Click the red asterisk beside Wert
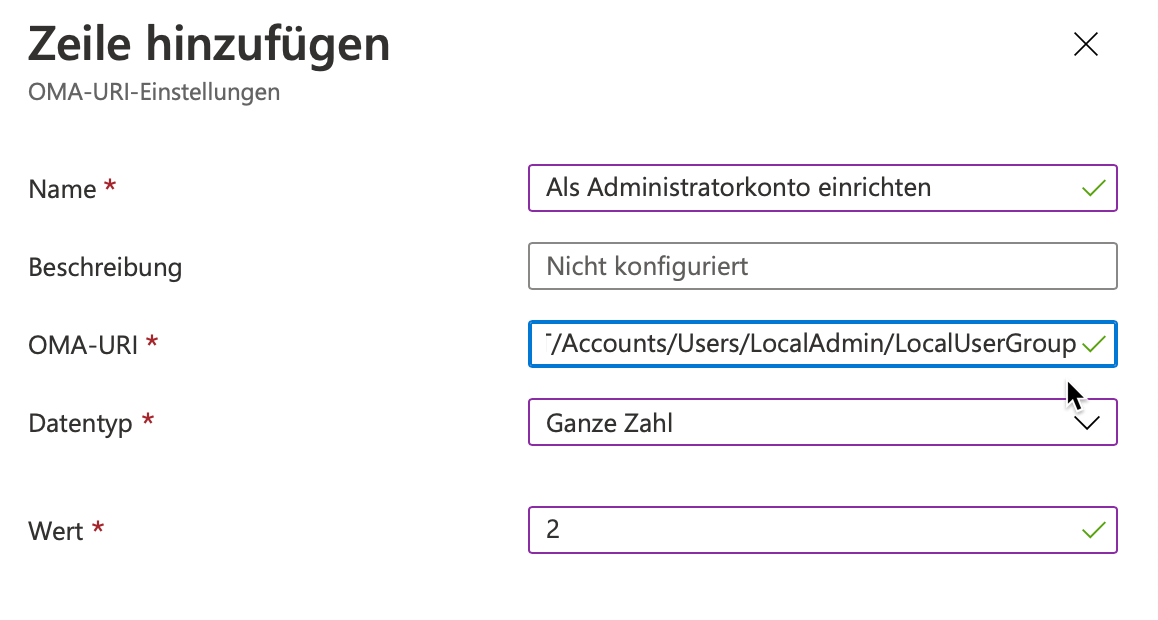This screenshot has width=1158, height=620. click(x=98, y=529)
